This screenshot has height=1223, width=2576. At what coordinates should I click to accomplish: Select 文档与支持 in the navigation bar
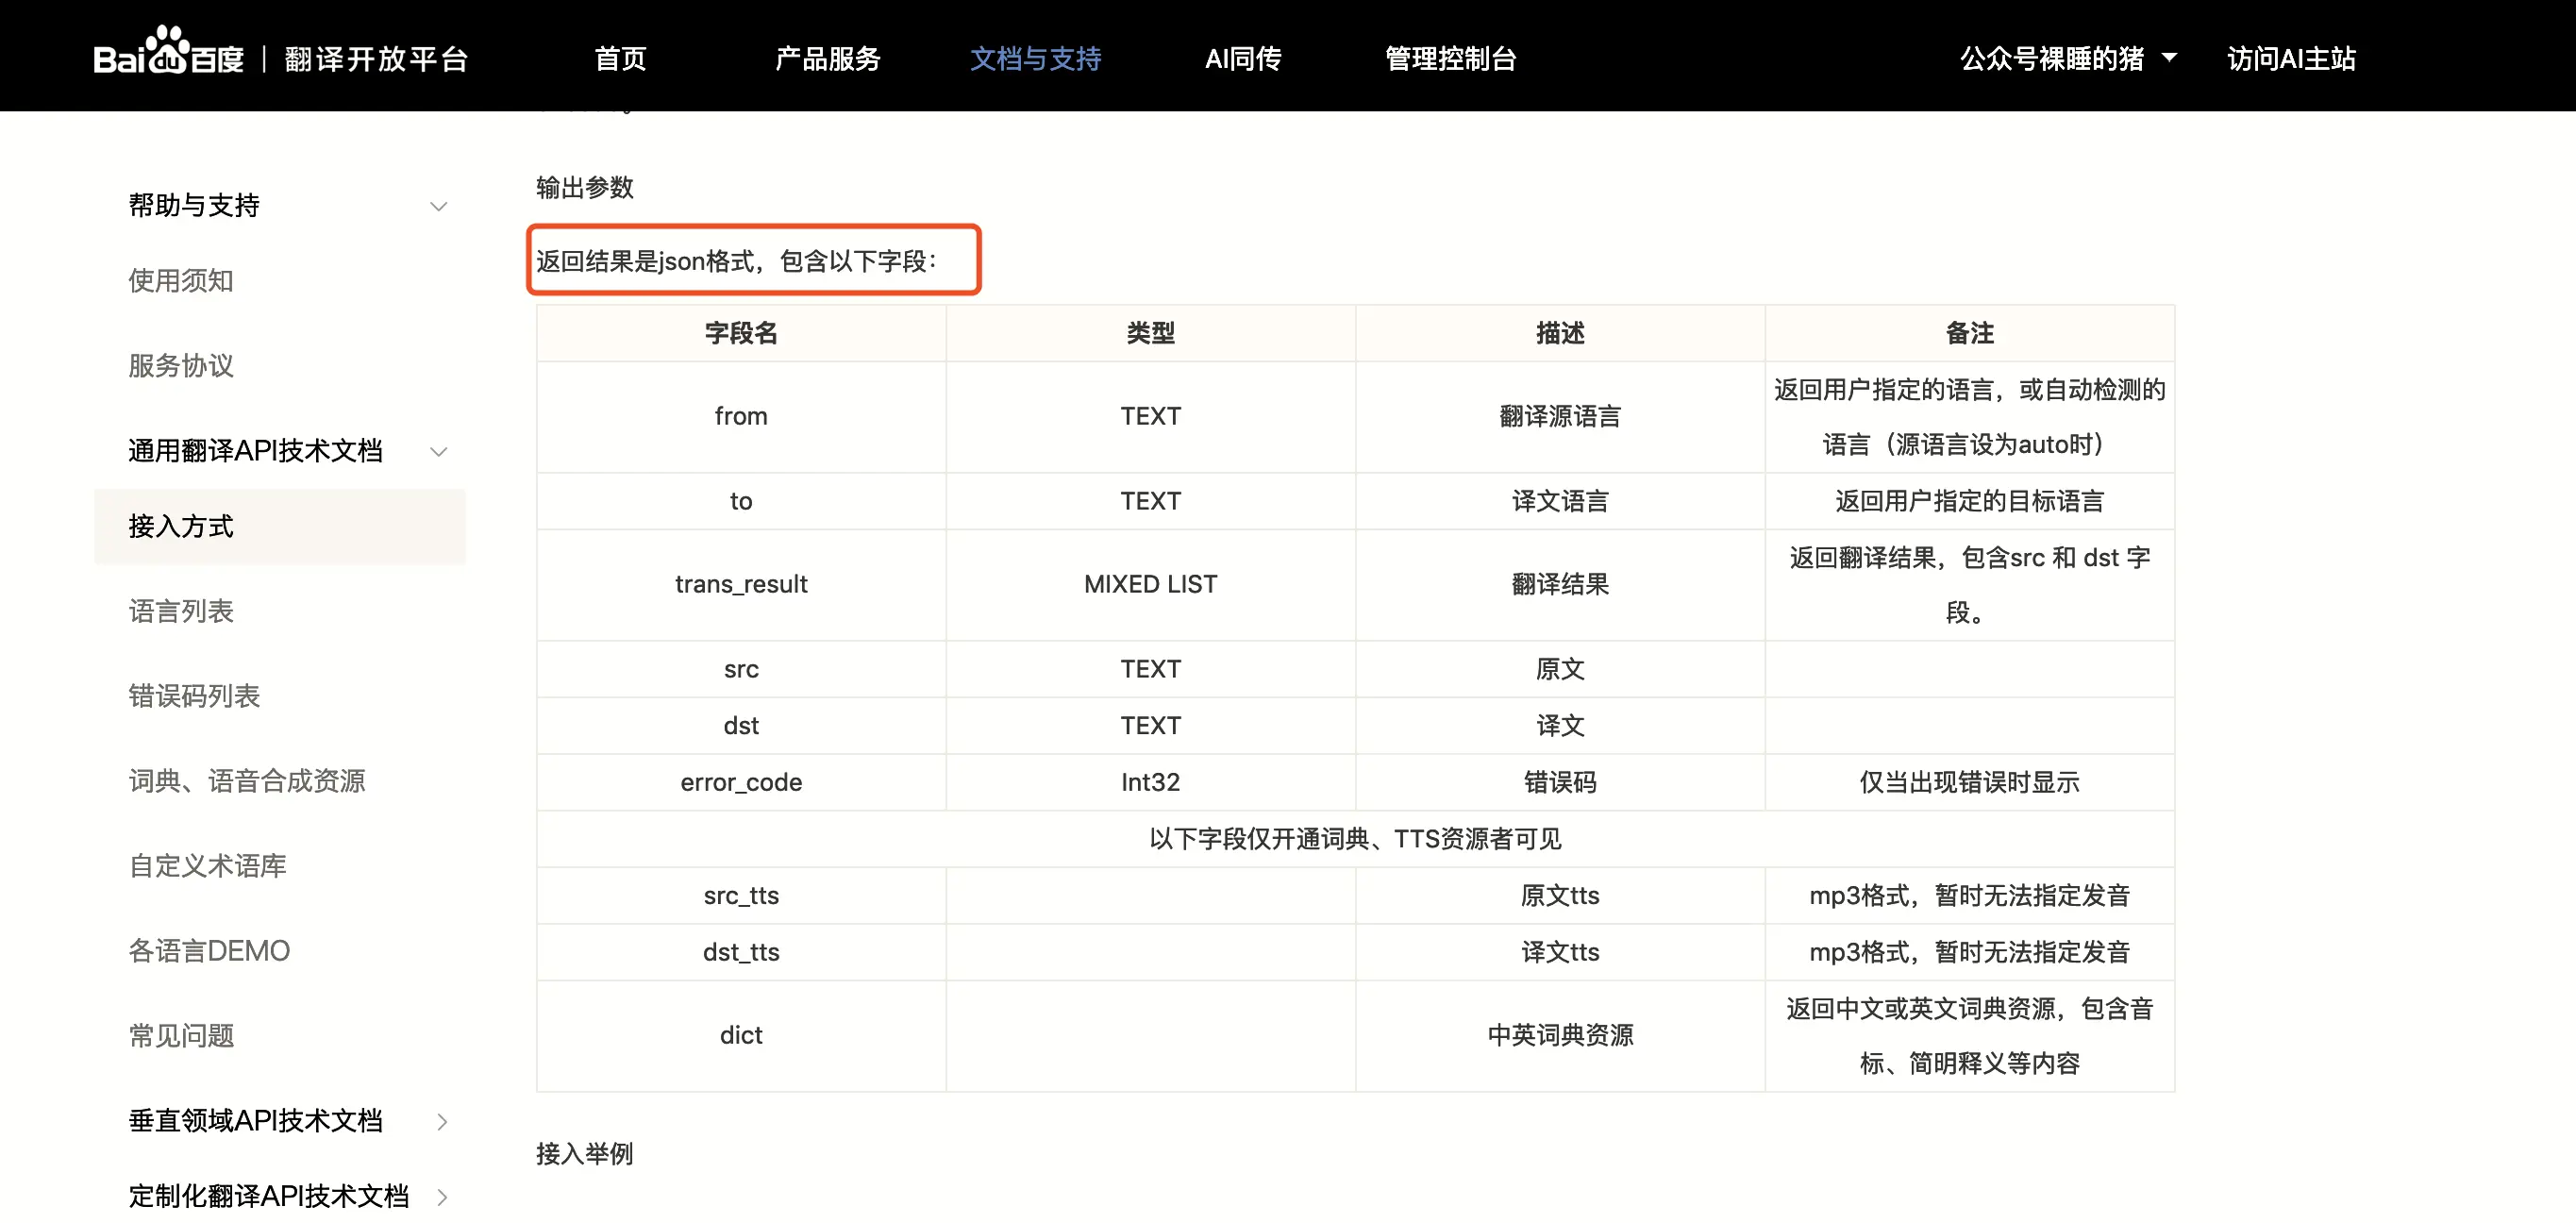tap(1035, 58)
